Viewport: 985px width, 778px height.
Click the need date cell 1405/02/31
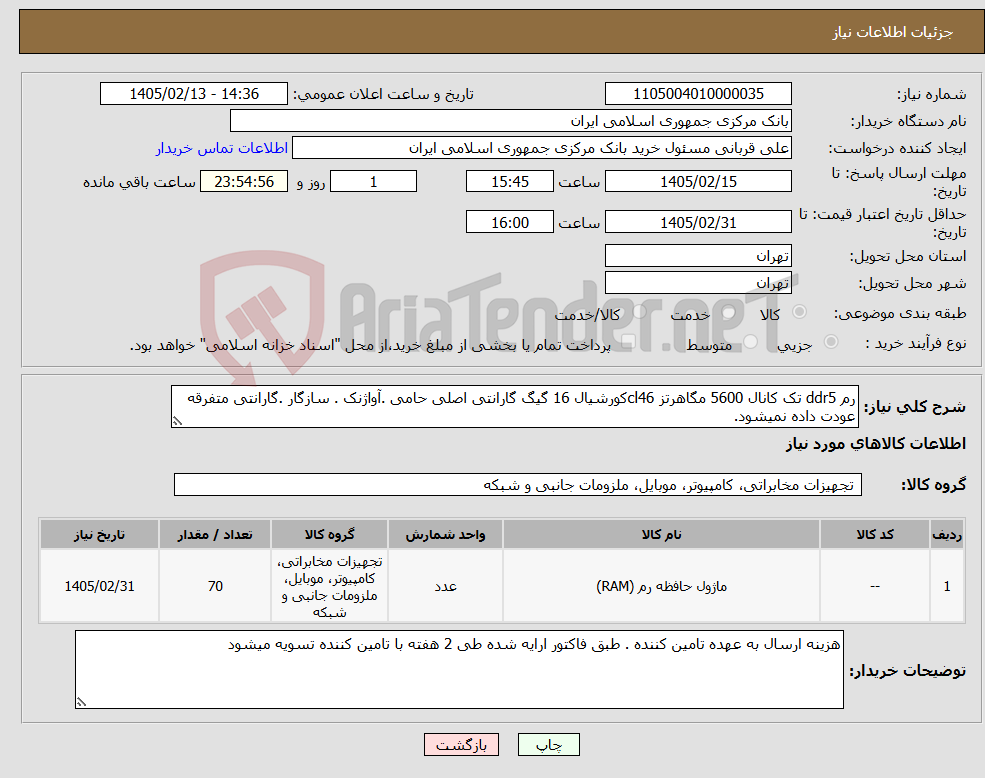tap(99, 586)
